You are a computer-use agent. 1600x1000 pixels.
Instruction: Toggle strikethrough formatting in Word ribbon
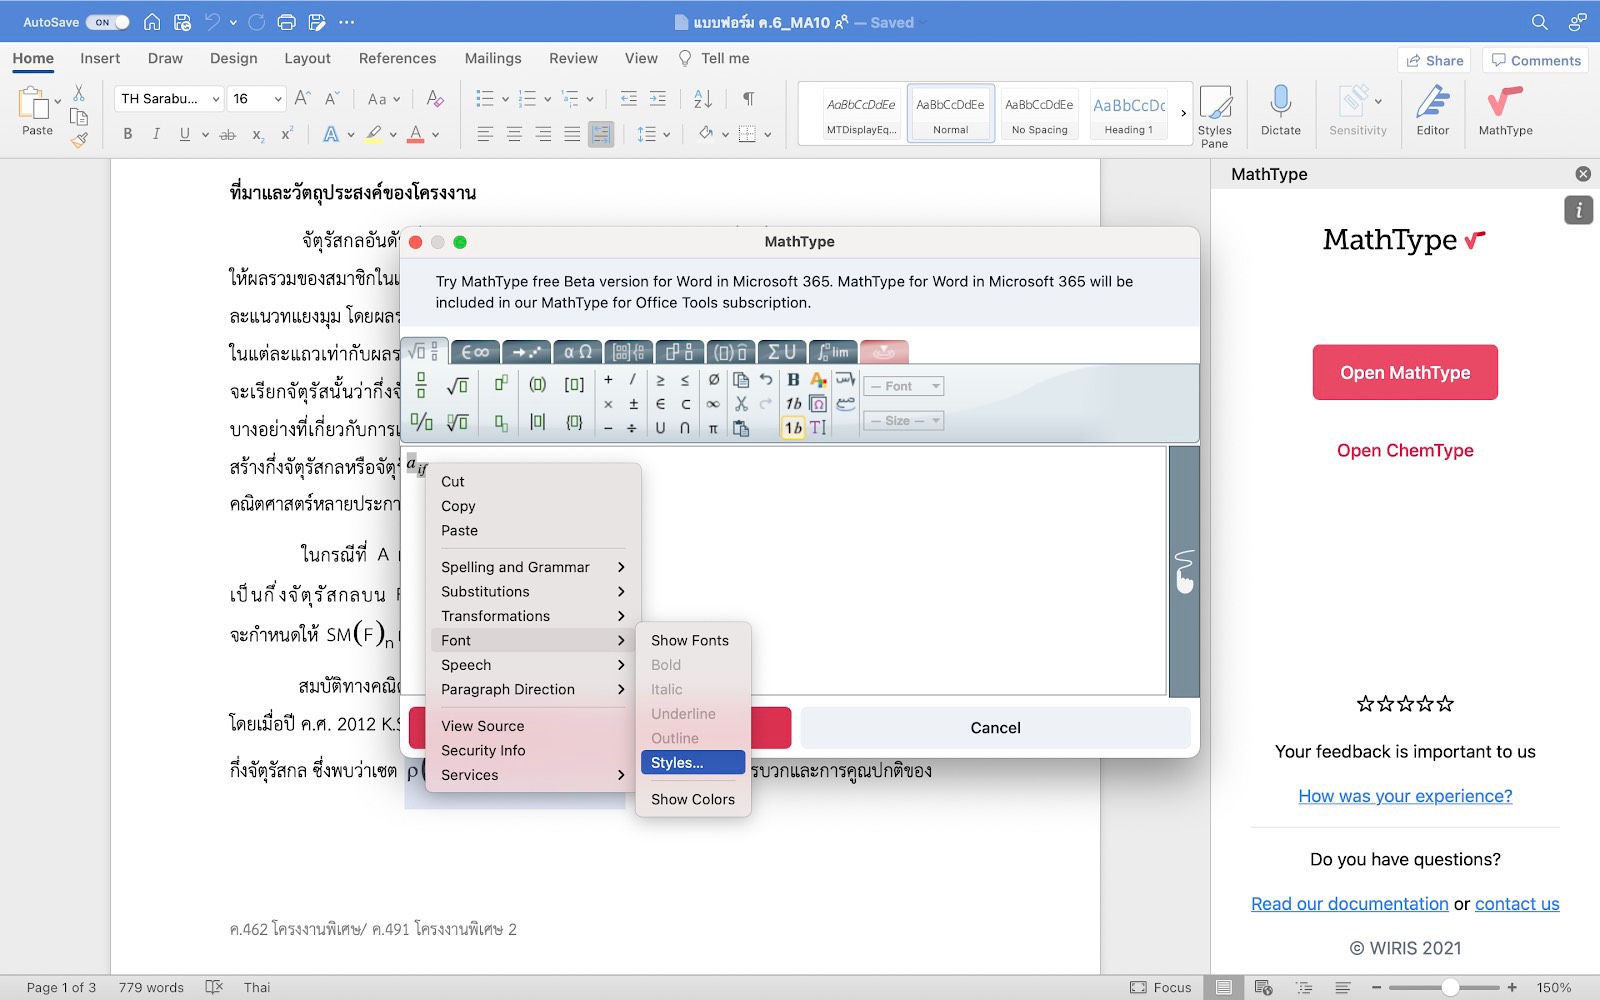[228, 134]
